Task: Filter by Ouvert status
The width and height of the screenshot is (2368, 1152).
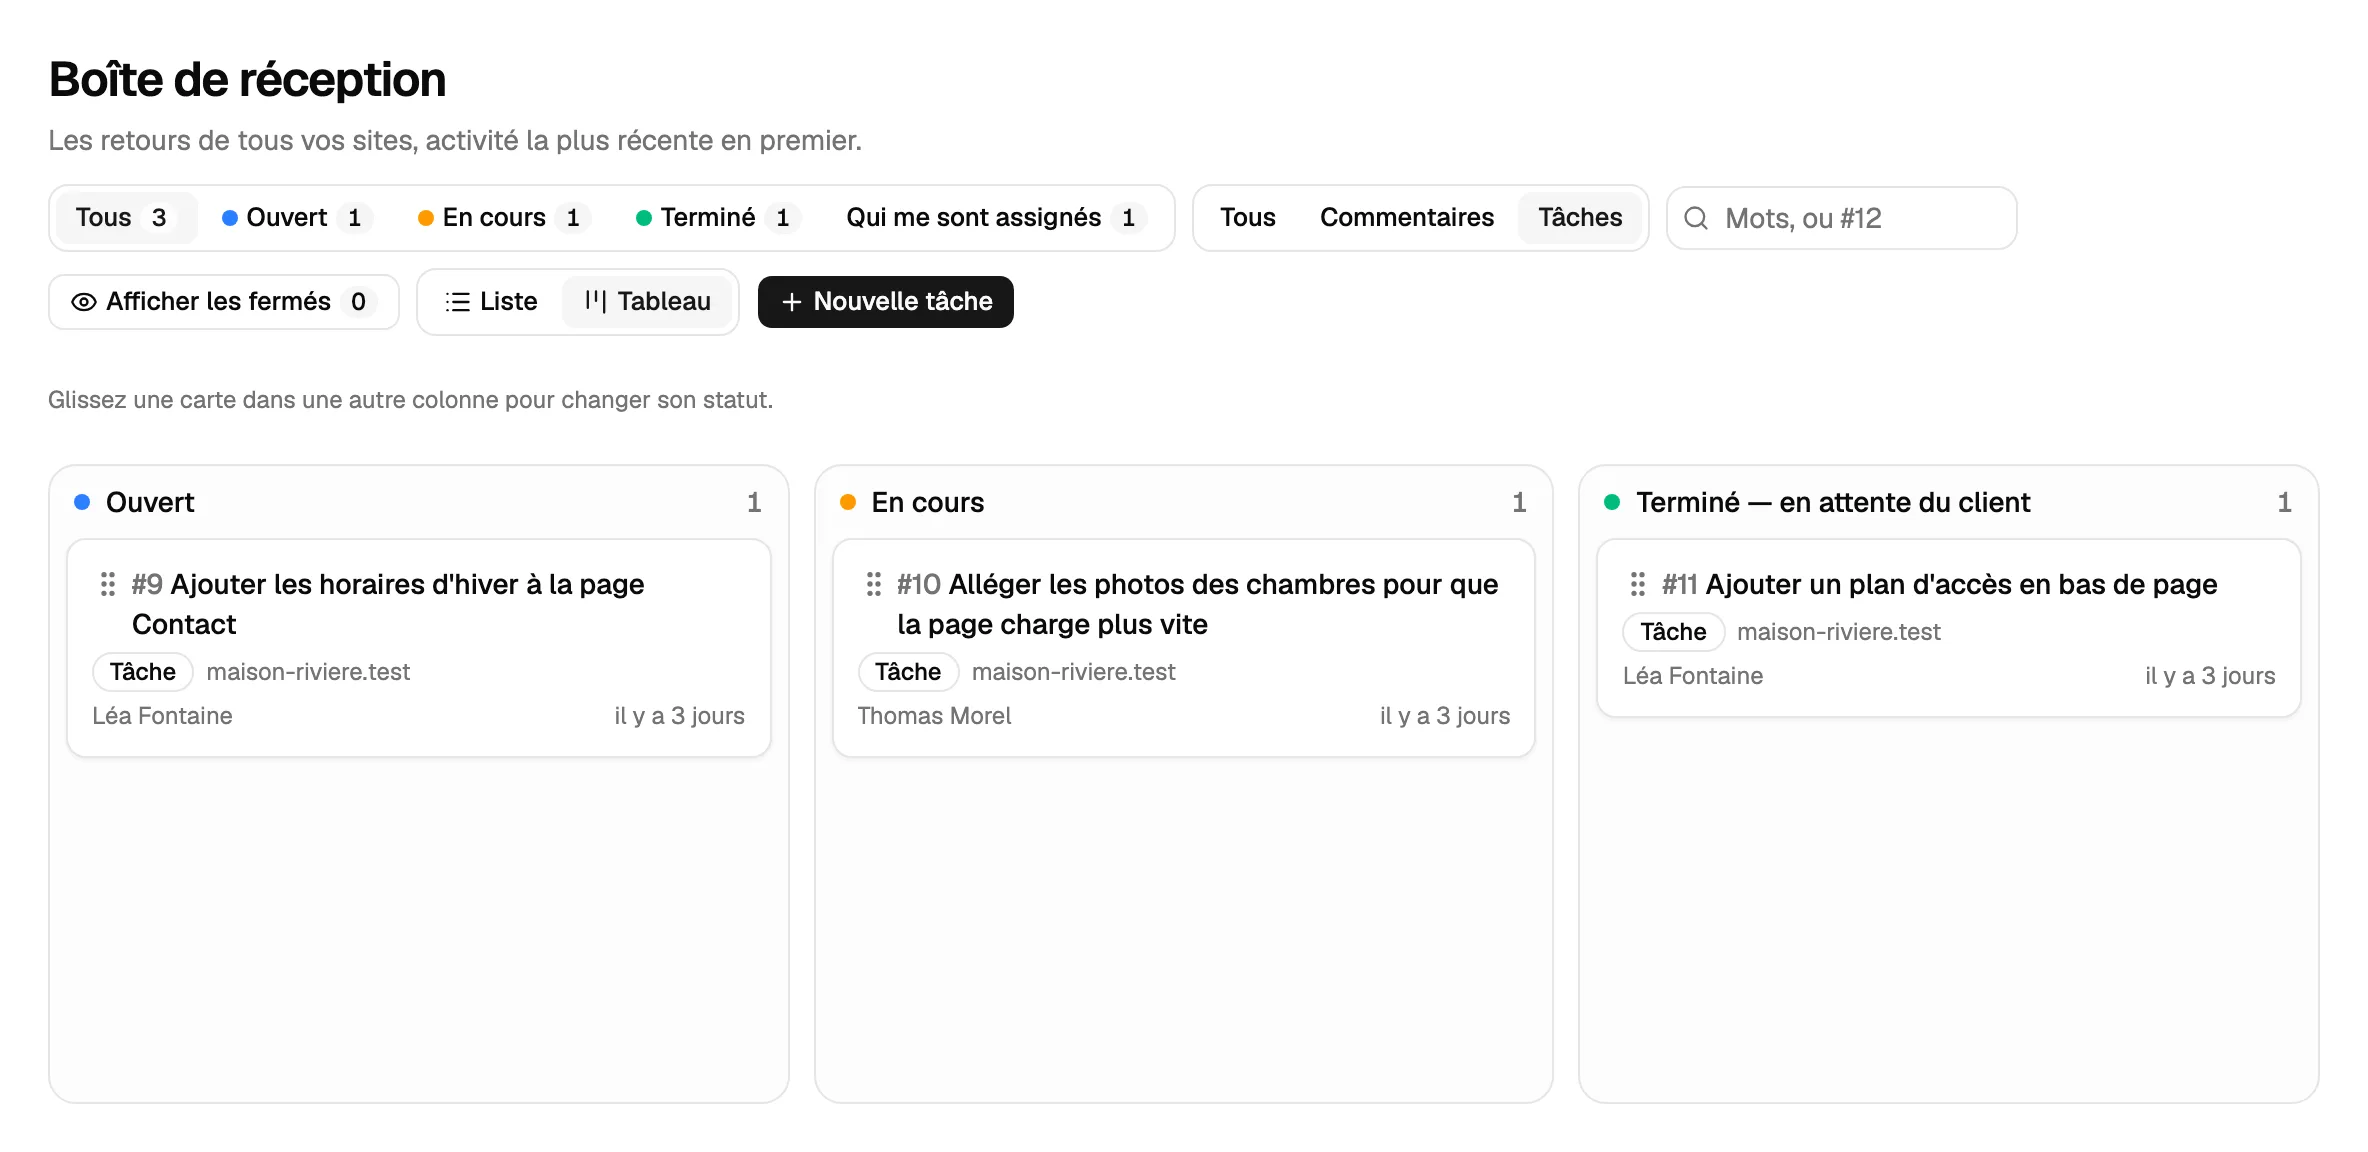Action: pyautogui.click(x=297, y=218)
